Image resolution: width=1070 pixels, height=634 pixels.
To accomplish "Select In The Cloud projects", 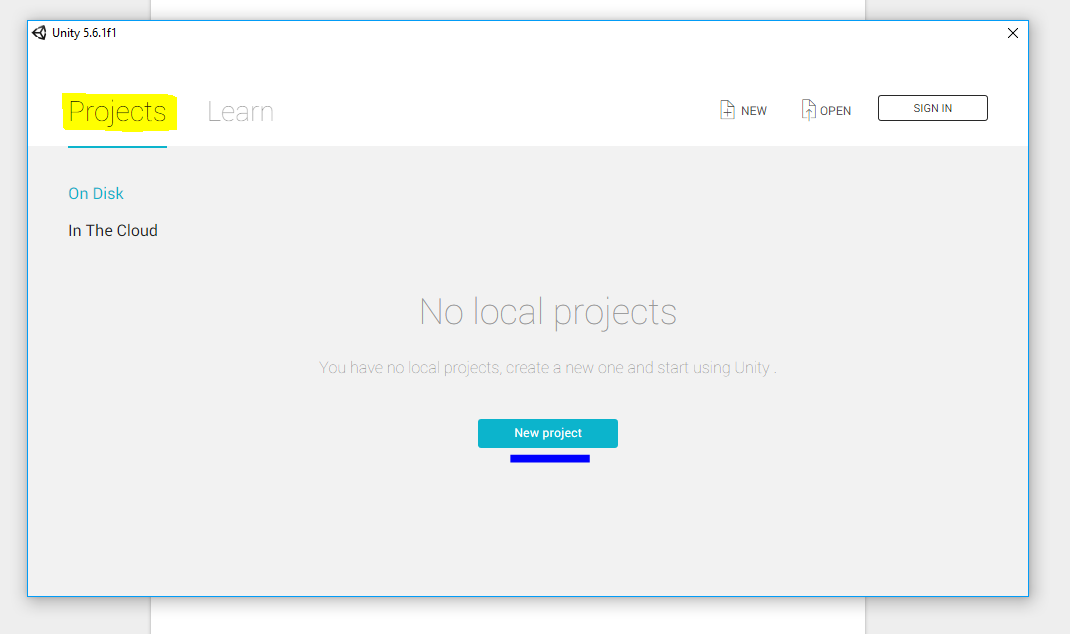I will 113,231.
